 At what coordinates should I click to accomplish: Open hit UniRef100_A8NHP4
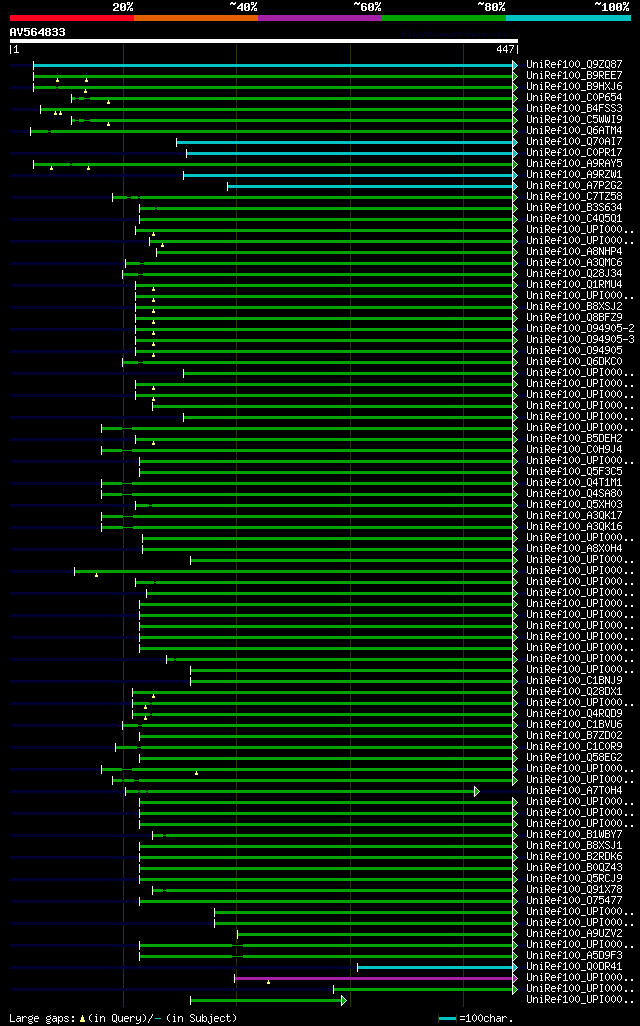click(x=574, y=251)
